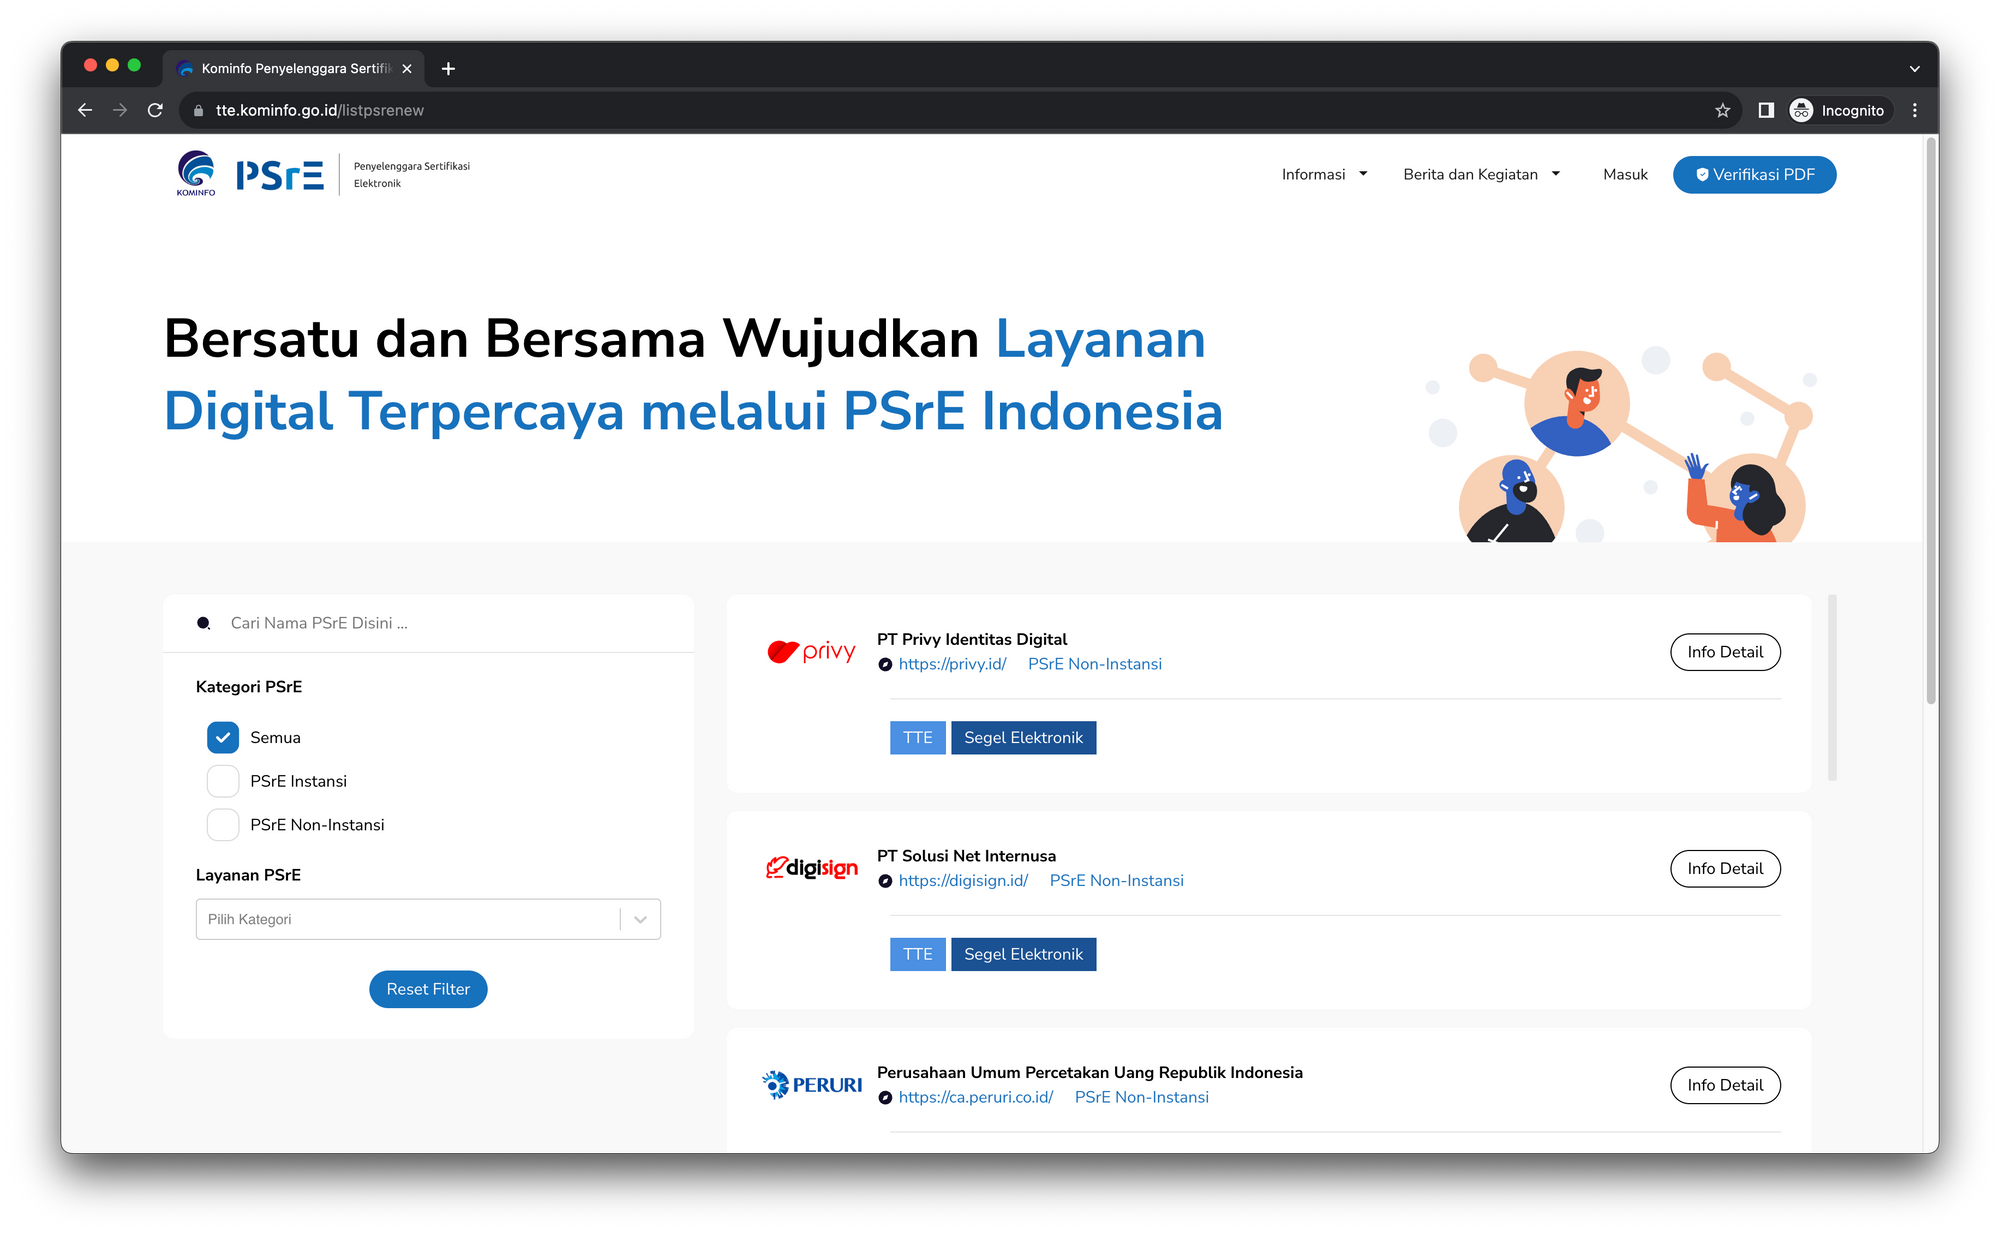
Task: Click Masuk in navigation
Action: (1625, 174)
